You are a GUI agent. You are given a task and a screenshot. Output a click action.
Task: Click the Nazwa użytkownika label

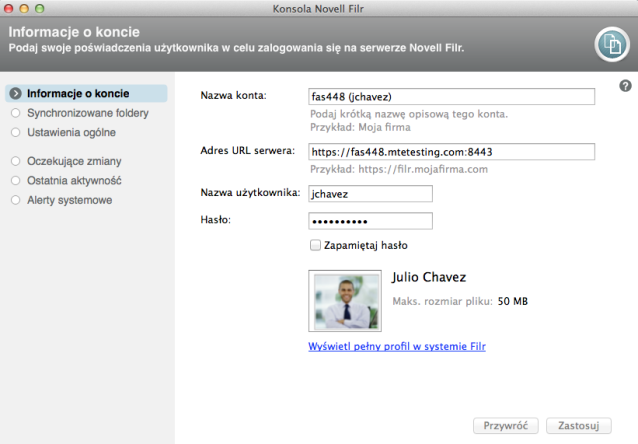coord(250,193)
